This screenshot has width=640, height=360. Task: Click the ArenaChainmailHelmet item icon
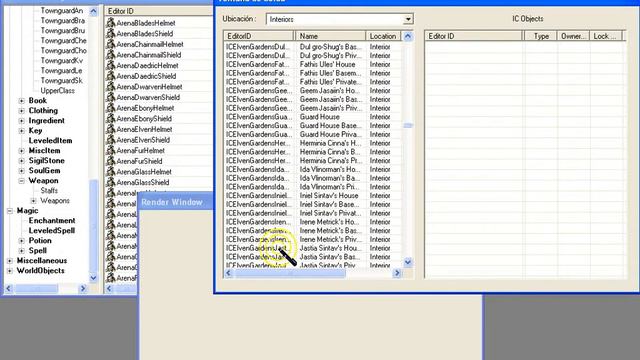coord(111,44)
